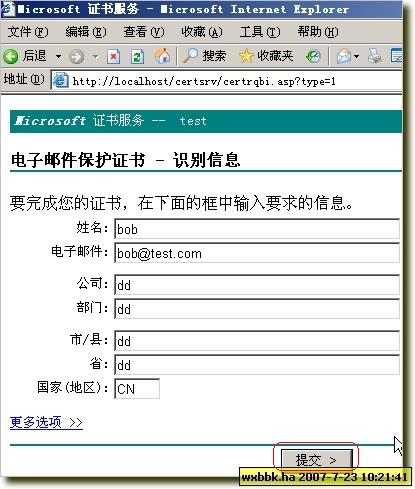This screenshot has width=415, height=489.
Task: Open the Mail dropdown arrow
Action: click(x=356, y=56)
